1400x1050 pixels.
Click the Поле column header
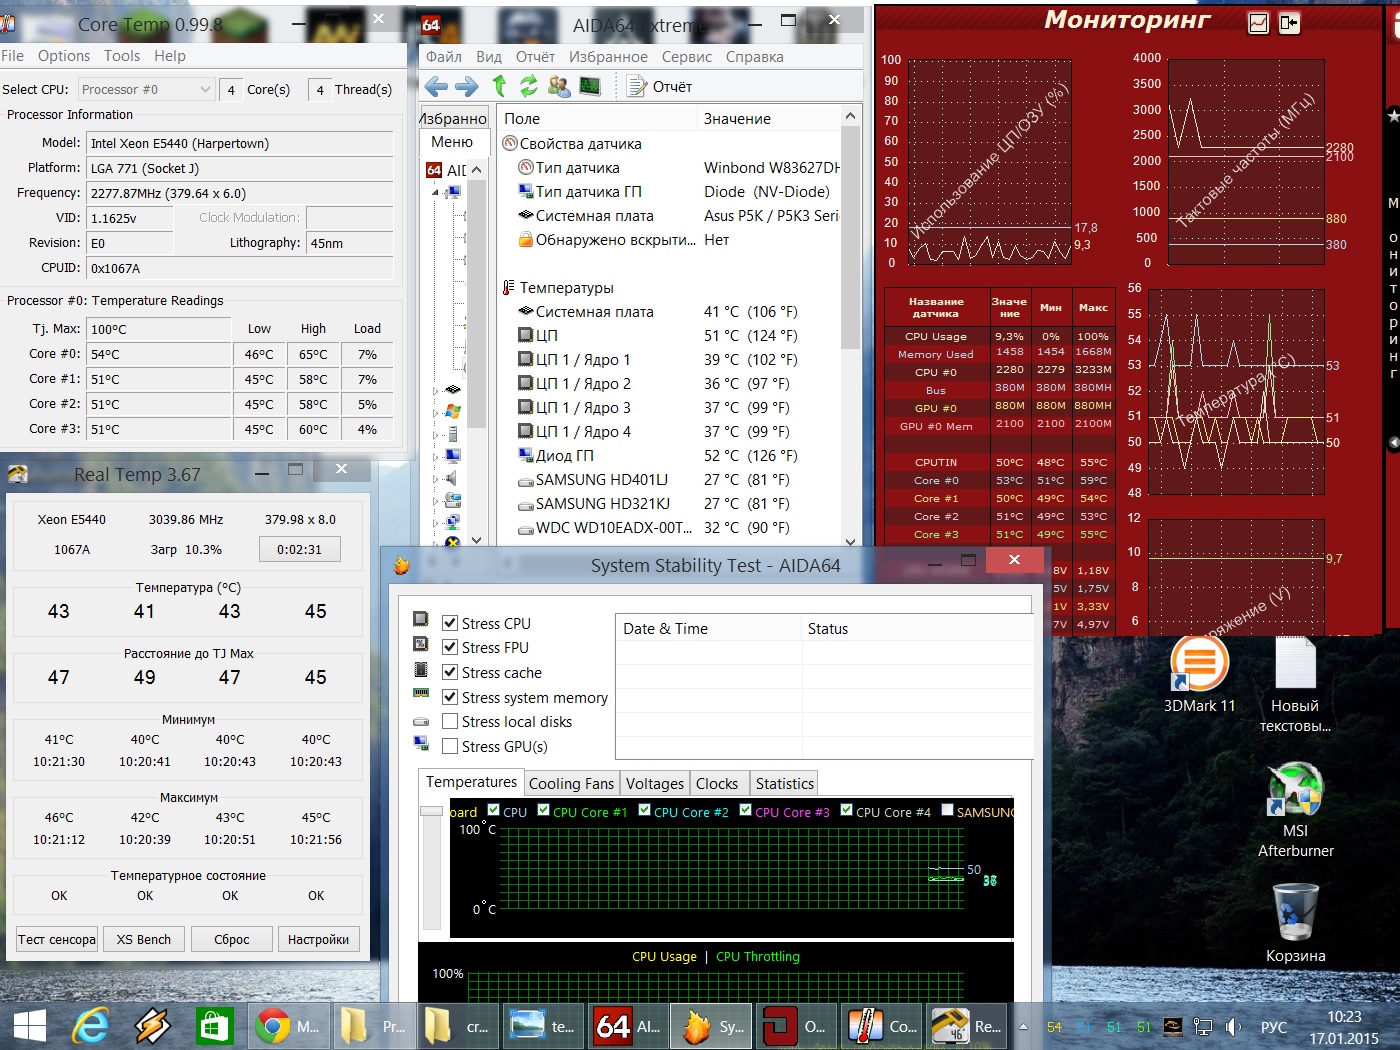pyautogui.click(x=596, y=118)
